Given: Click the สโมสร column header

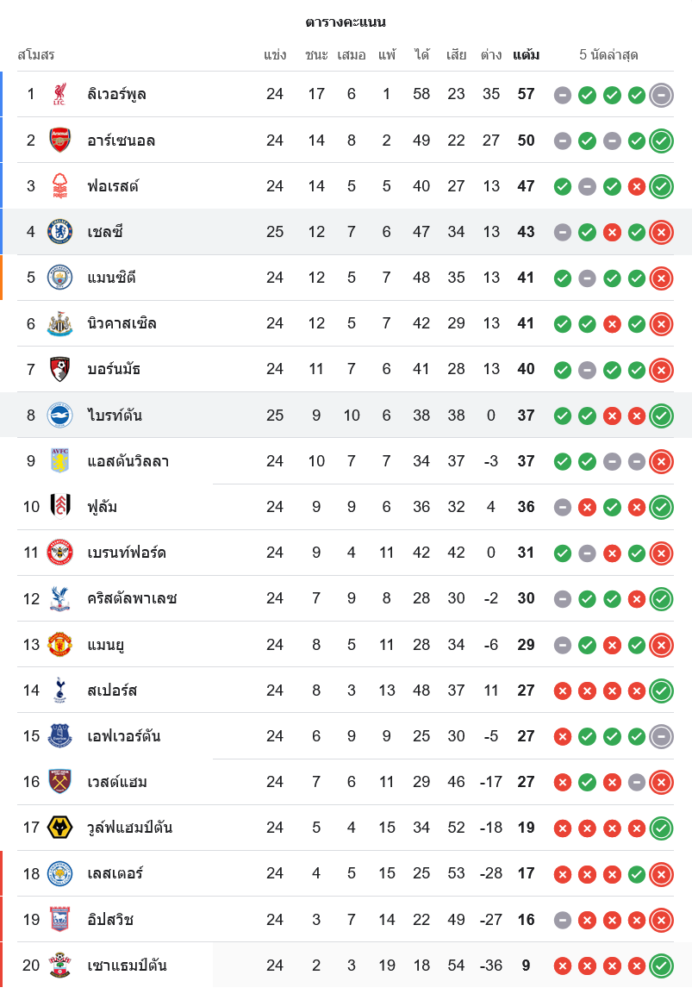Looking at the screenshot, I should (36, 55).
